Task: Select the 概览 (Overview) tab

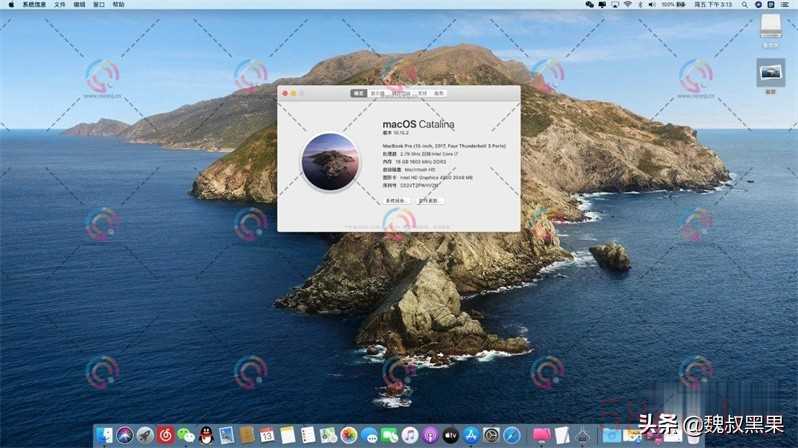Action: (359, 93)
